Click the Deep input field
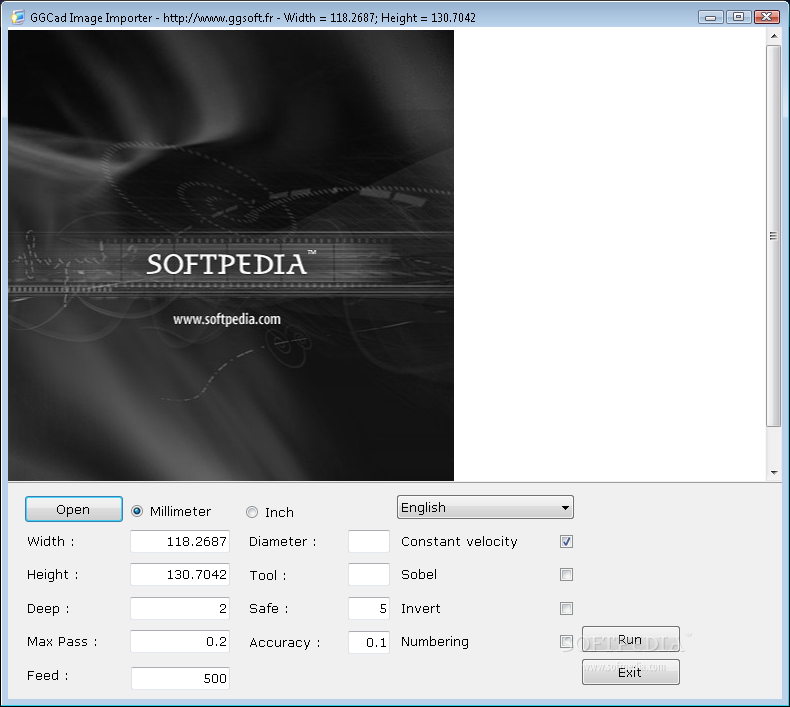 (x=180, y=608)
